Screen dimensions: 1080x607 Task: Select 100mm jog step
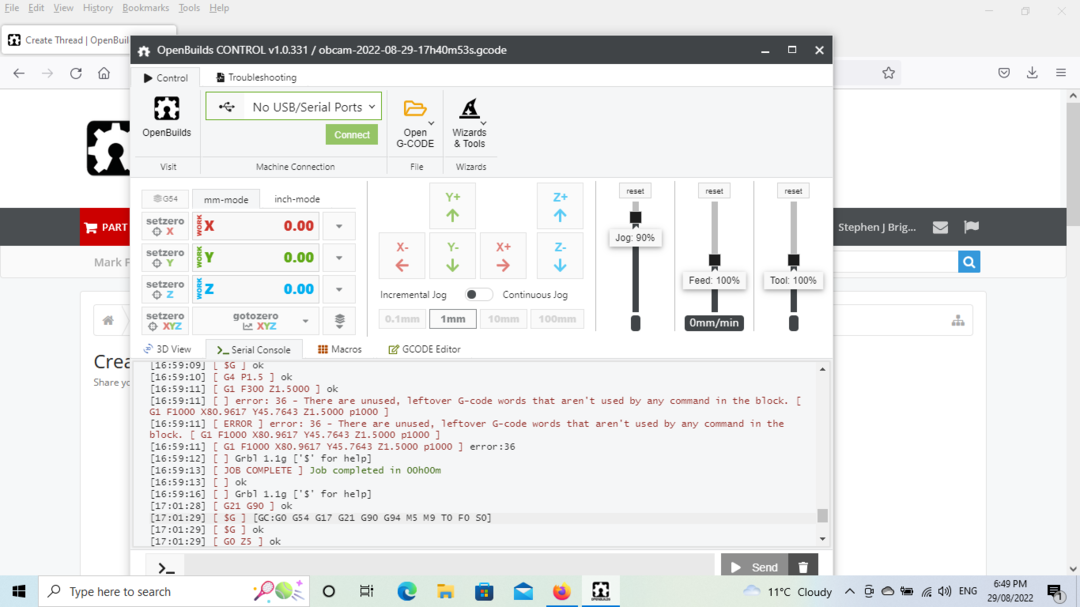[557, 319]
